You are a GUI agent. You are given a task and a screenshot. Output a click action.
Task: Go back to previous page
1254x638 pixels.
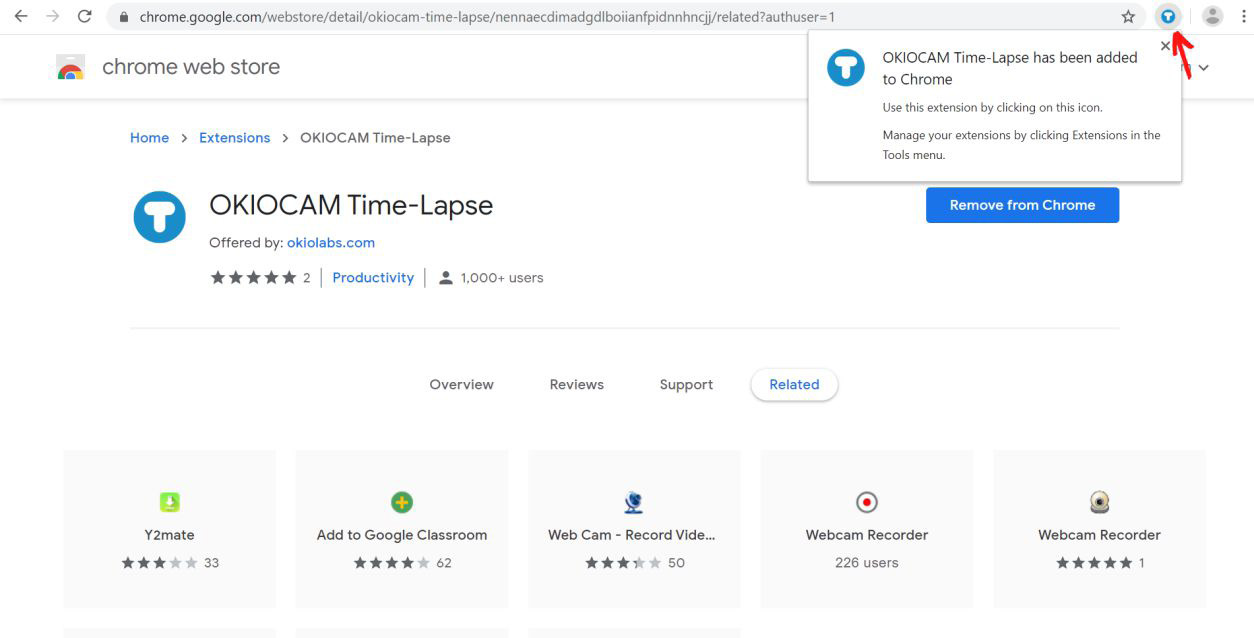[21, 16]
